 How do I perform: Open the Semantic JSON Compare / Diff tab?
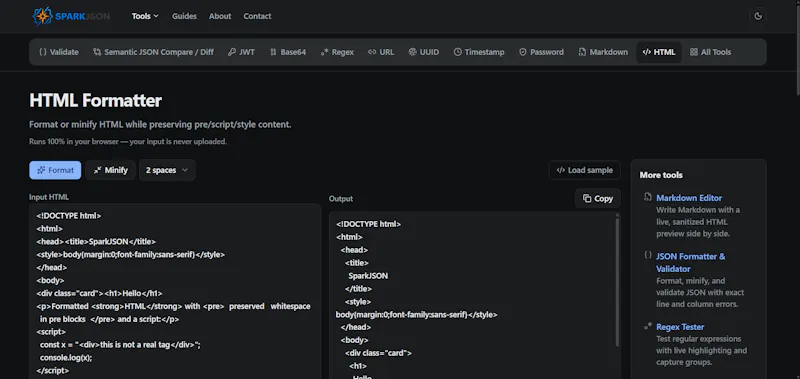point(153,52)
